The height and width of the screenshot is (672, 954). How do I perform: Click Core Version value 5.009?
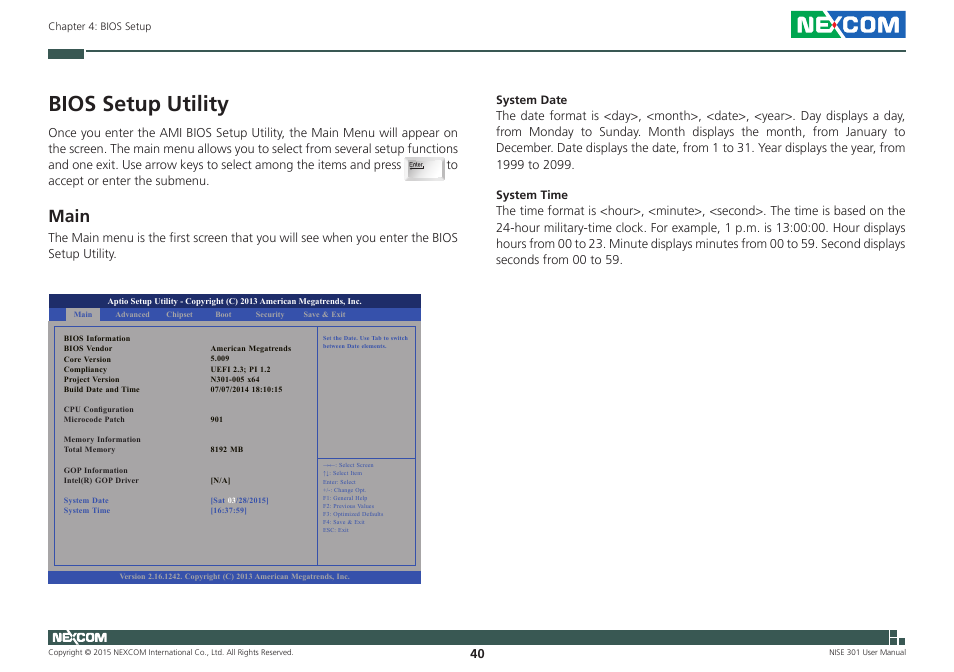click(x=220, y=359)
